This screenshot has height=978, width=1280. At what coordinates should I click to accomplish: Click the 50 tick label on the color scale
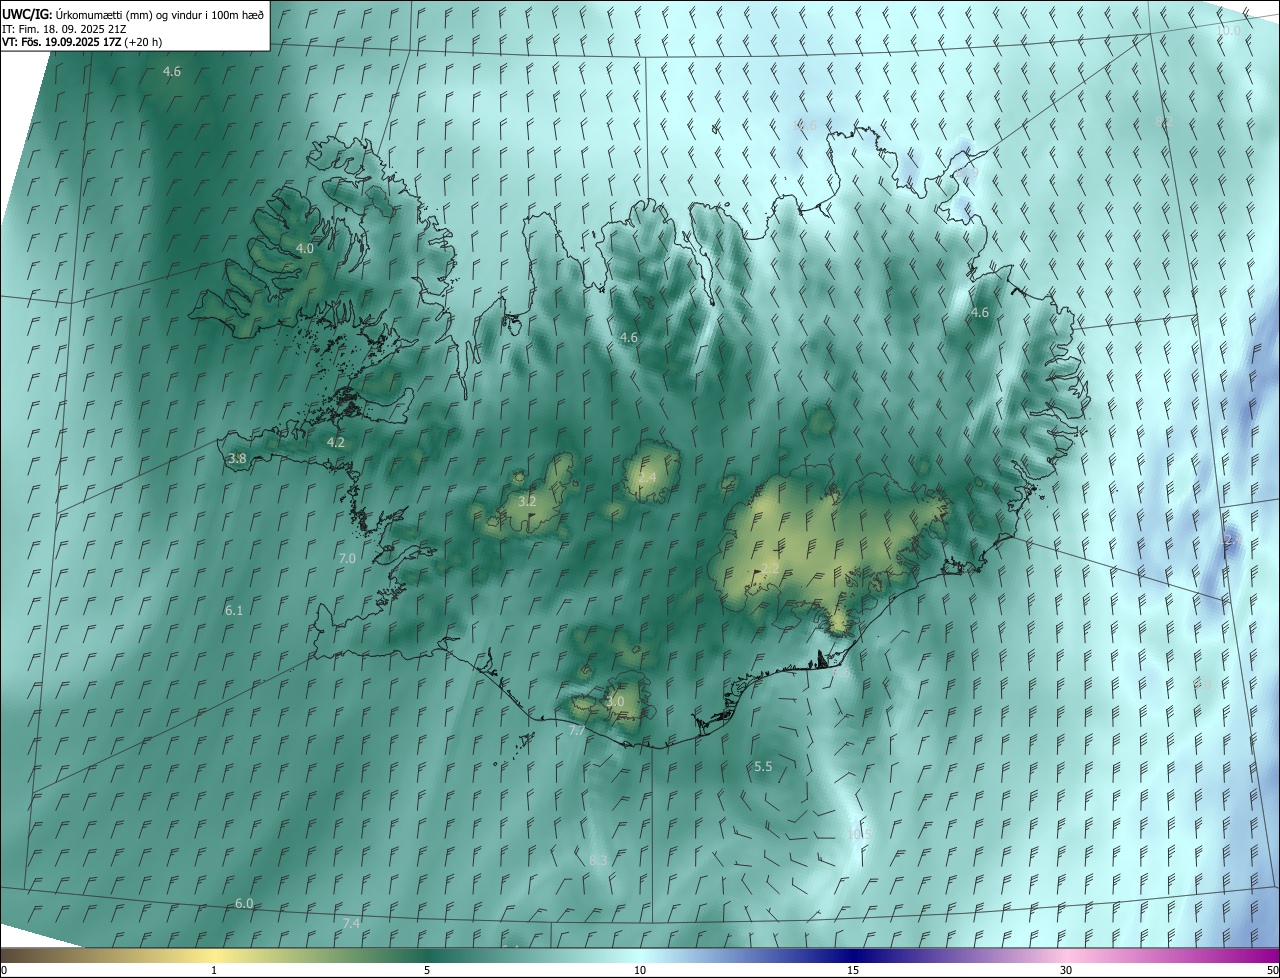(x=1272, y=970)
